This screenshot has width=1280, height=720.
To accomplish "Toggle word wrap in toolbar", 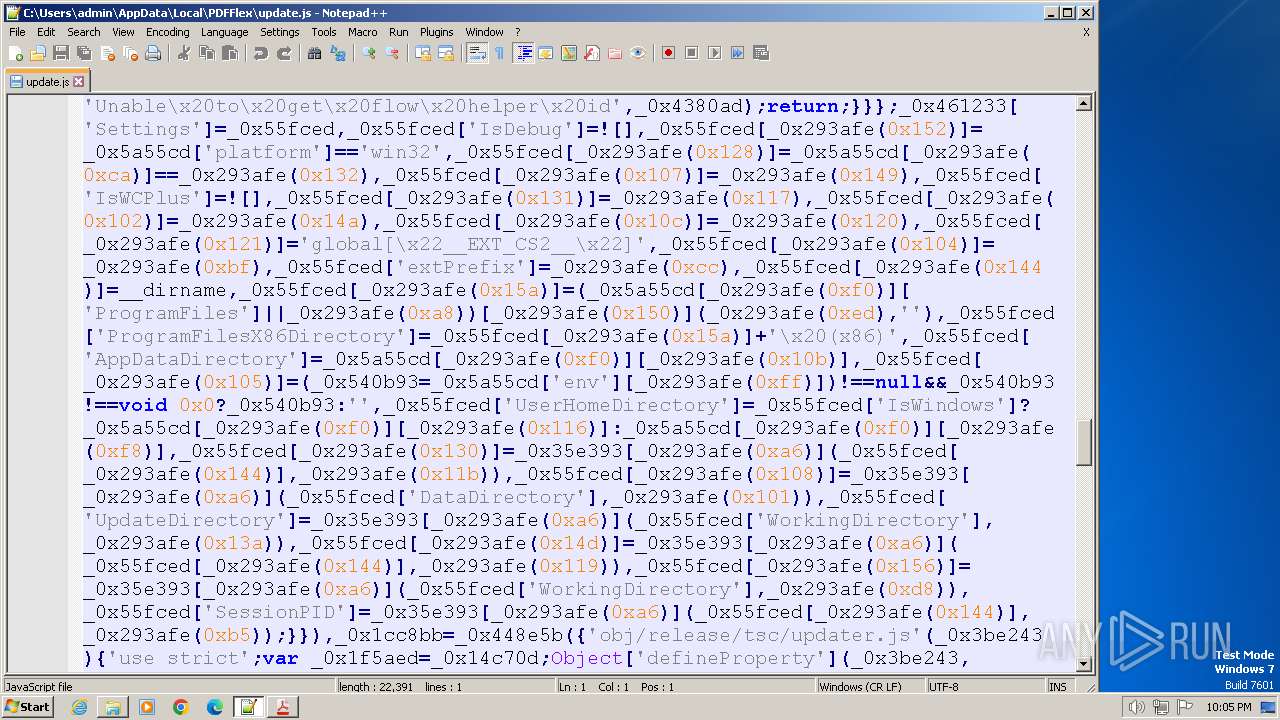I will [476, 53].
